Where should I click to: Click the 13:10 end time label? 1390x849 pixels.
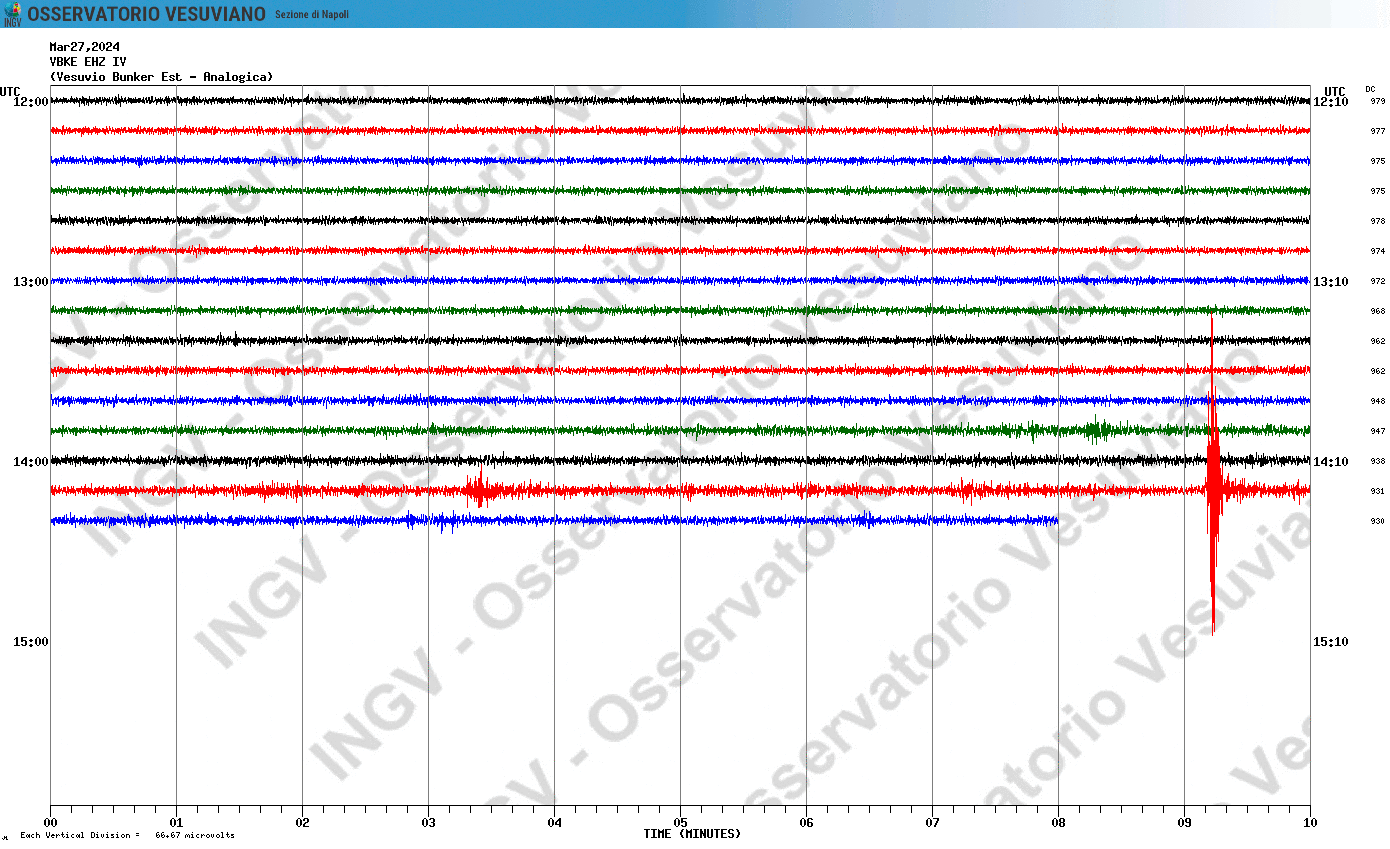click(1331, 281)
